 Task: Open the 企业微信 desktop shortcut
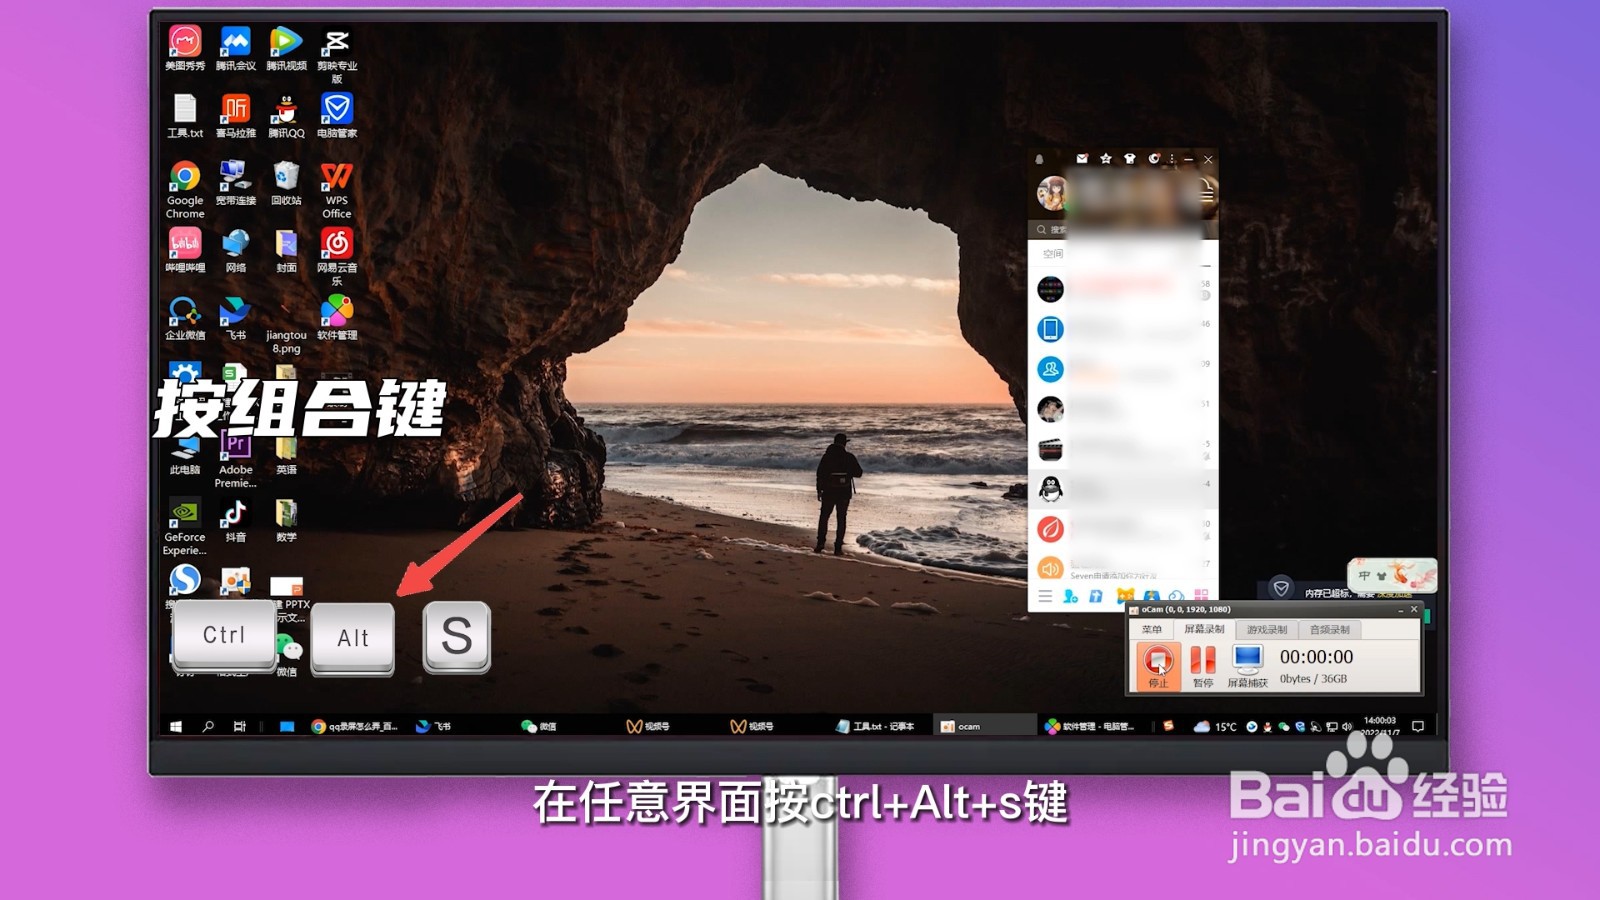pyautogui.click(x=185, y=318)
